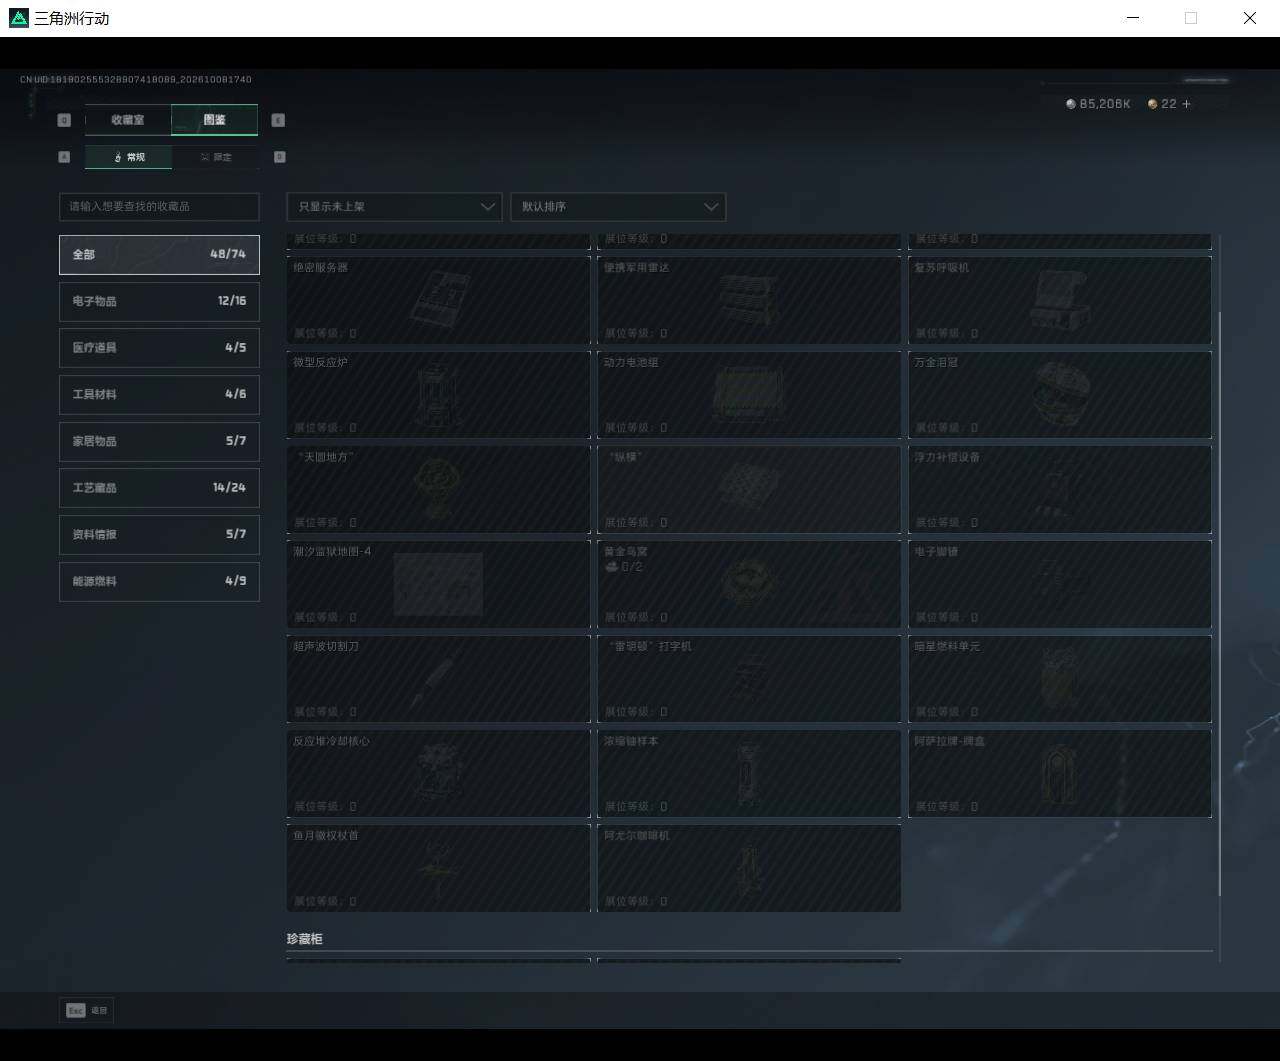
Task: Click the plus icon beside currency 22
Action: [x=1187, y=104]
